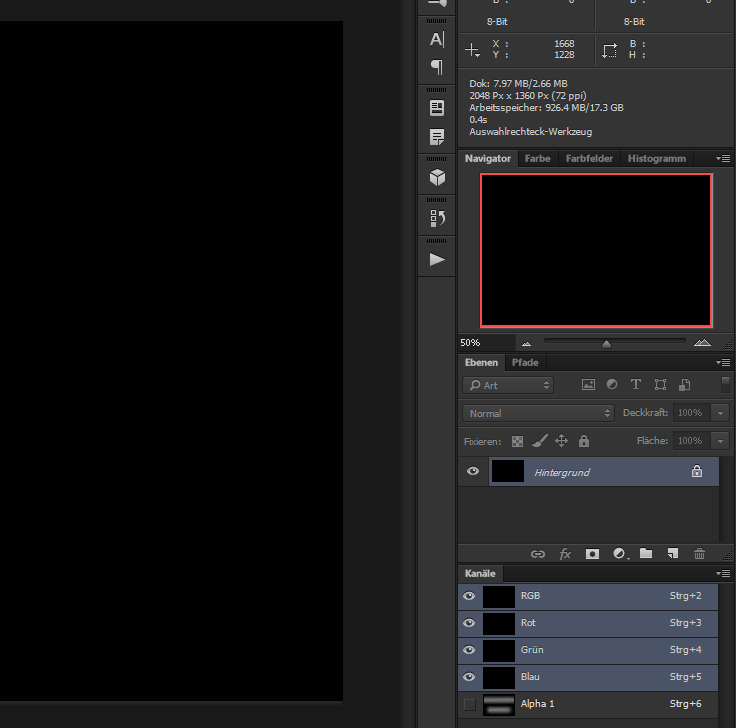Switch to the Histogramm tab

pos(657,159)
